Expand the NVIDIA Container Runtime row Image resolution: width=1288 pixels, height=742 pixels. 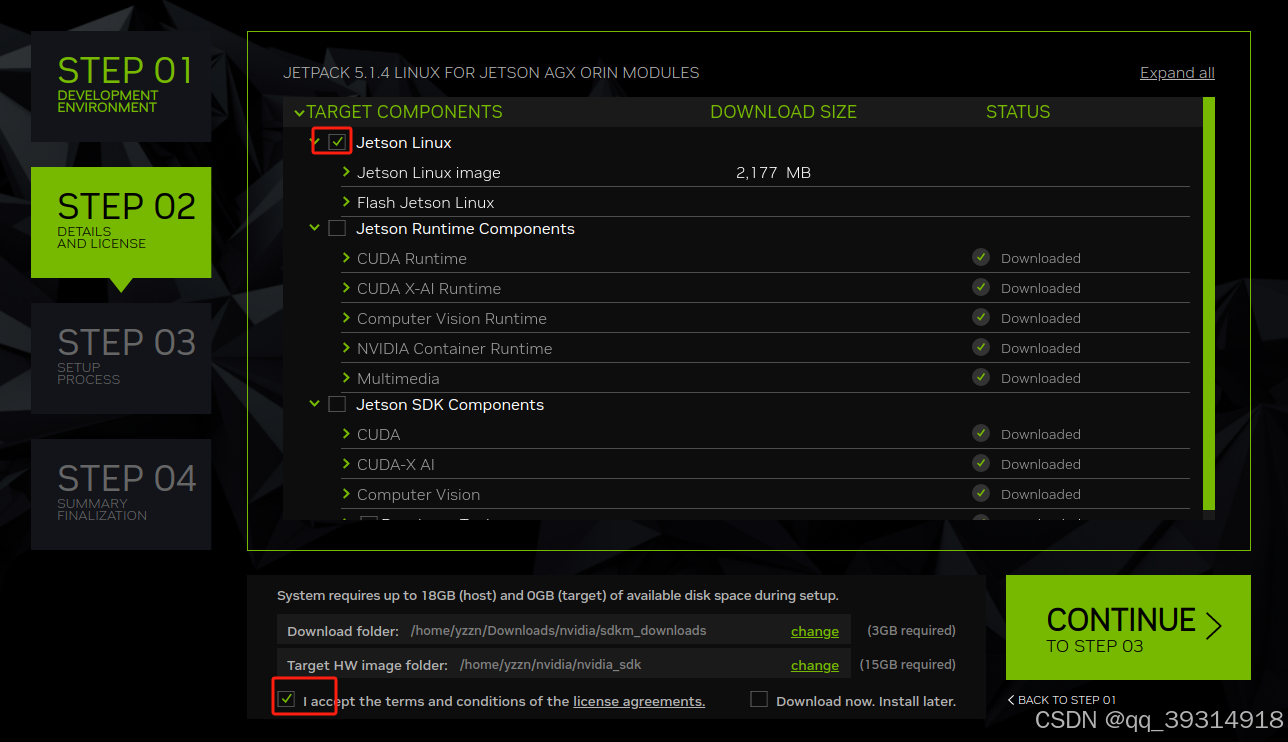point(346,348)
